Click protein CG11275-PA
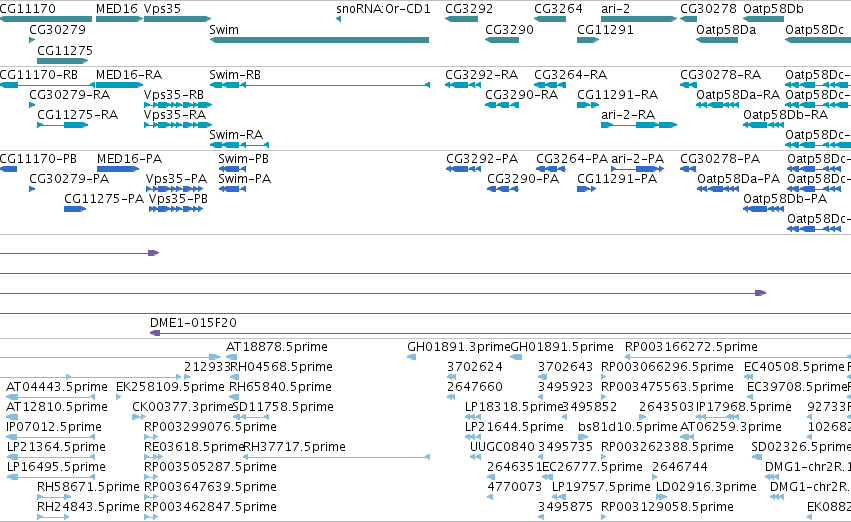Screen dimensions: 851x522 [x=104, y=199]
